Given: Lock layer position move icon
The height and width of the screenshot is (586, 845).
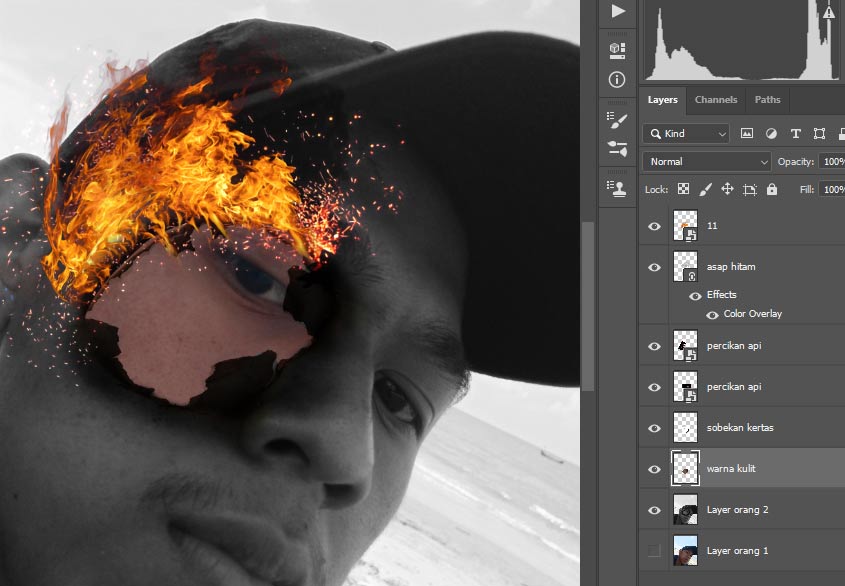Looking at the screenshot, I should point(727,189).
